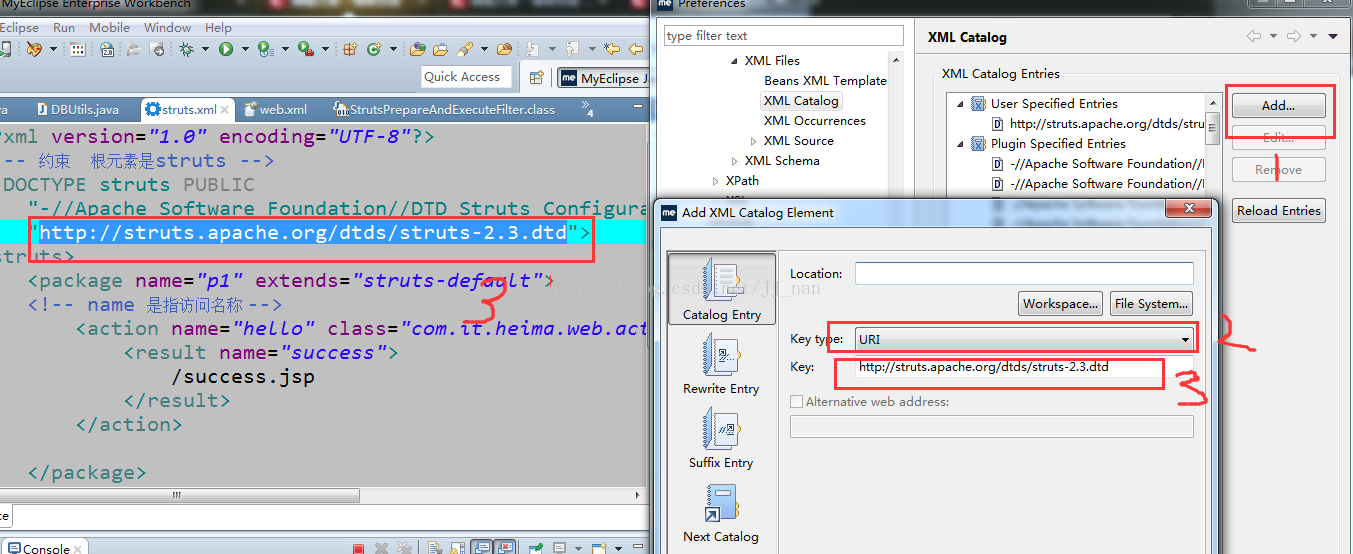Select Beans XML Template tree item
Viewport: 1353px width, 554px height.
(825, 81)
